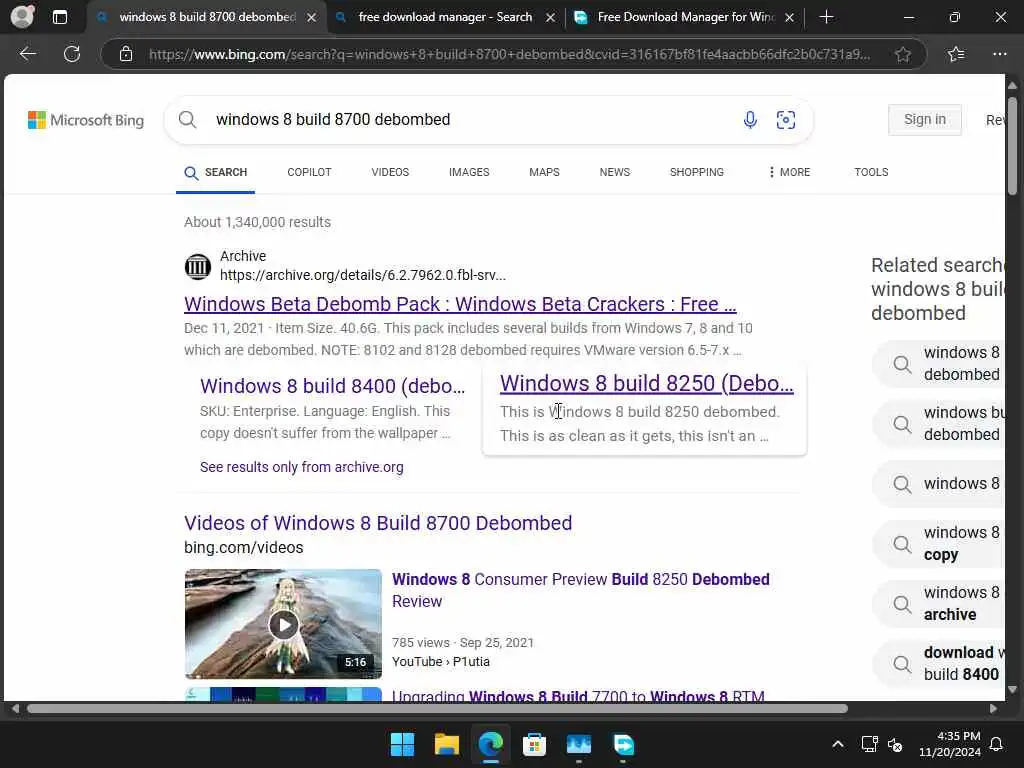Select the IMAGES search tab
The height and width of the screenshot is (768, 1024).
(469, 172)
